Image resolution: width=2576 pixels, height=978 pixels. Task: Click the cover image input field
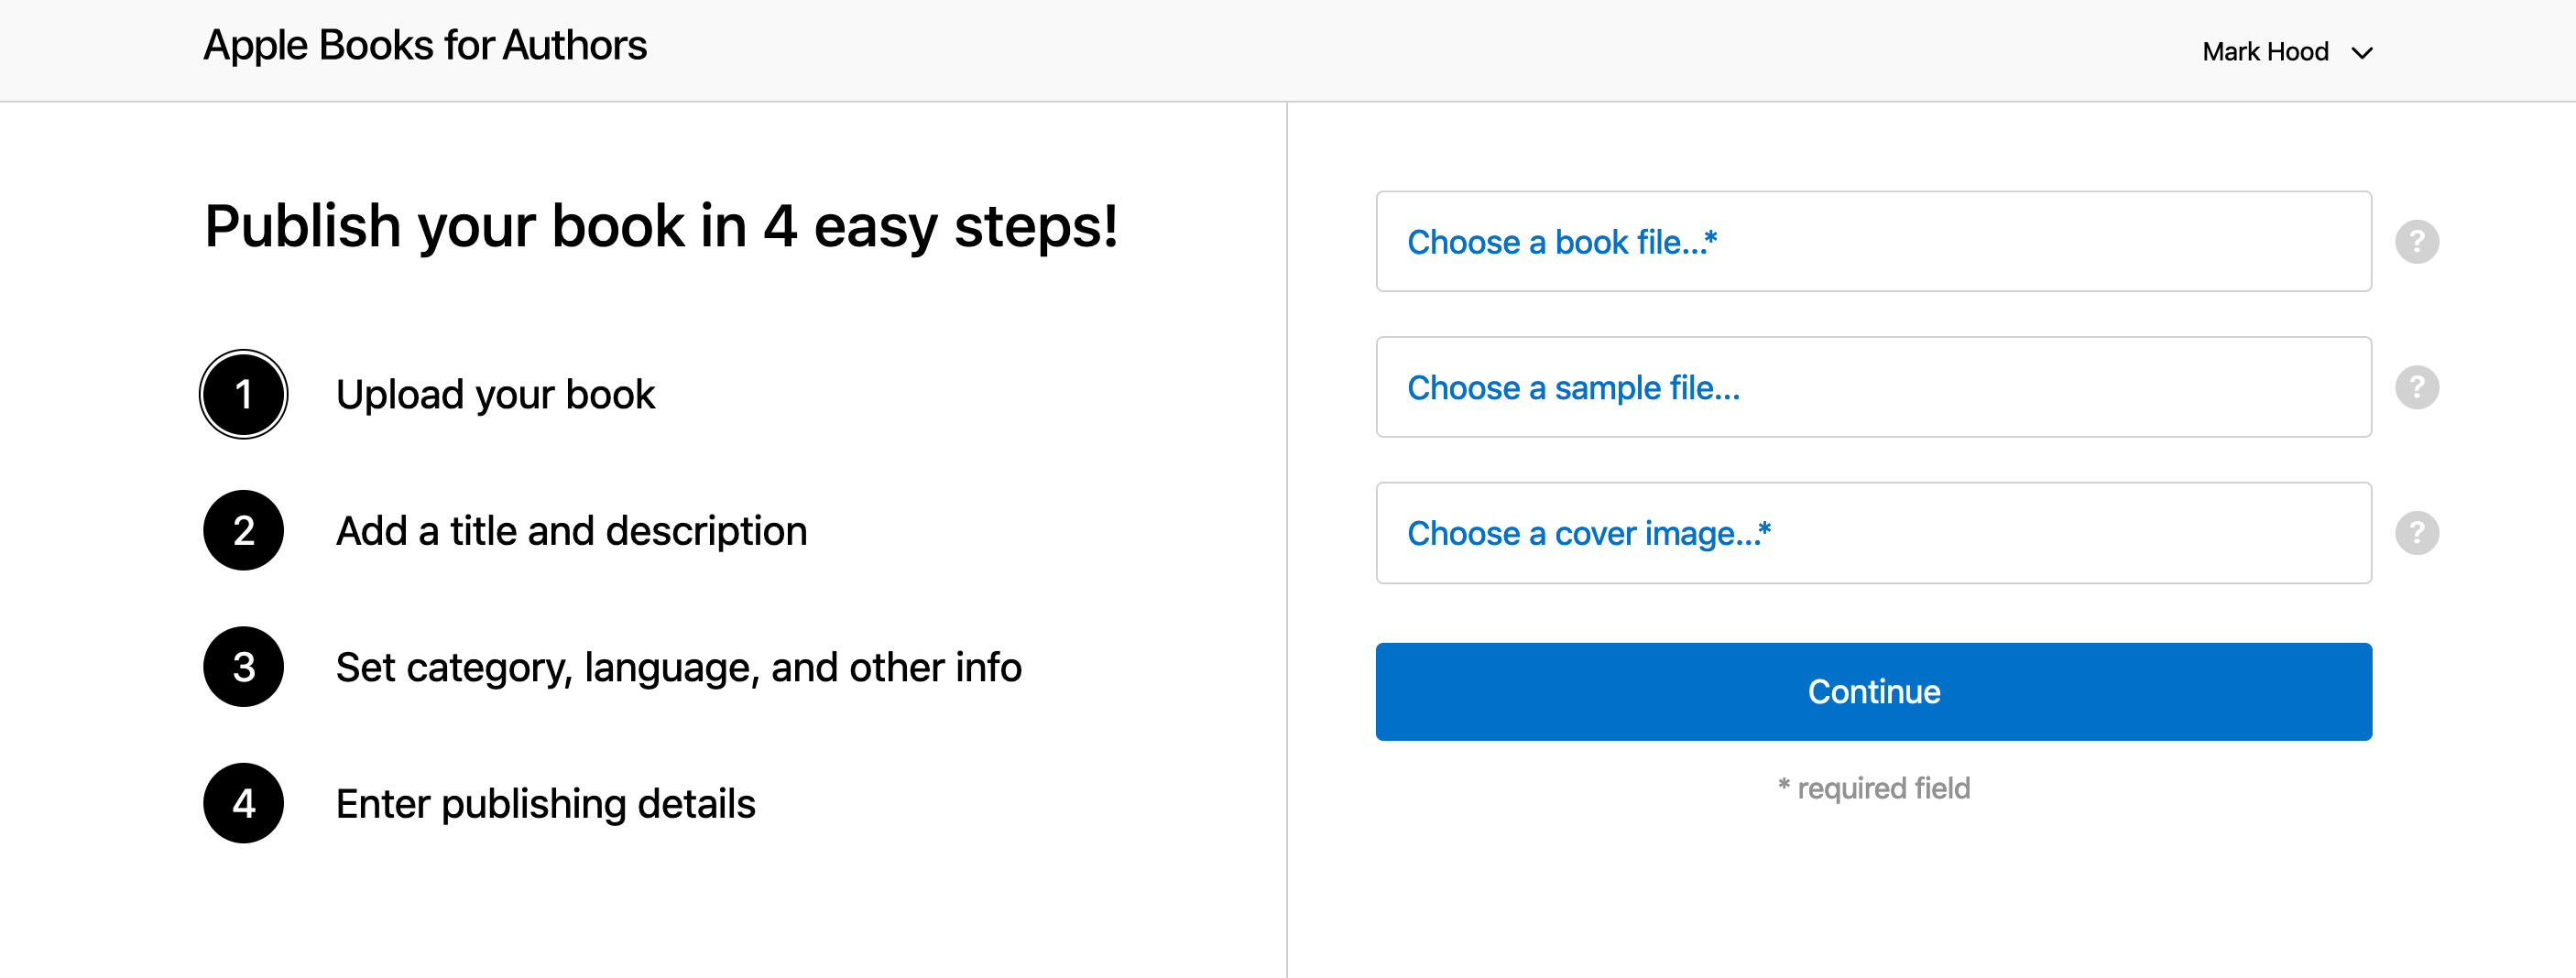coord(1873,533)
